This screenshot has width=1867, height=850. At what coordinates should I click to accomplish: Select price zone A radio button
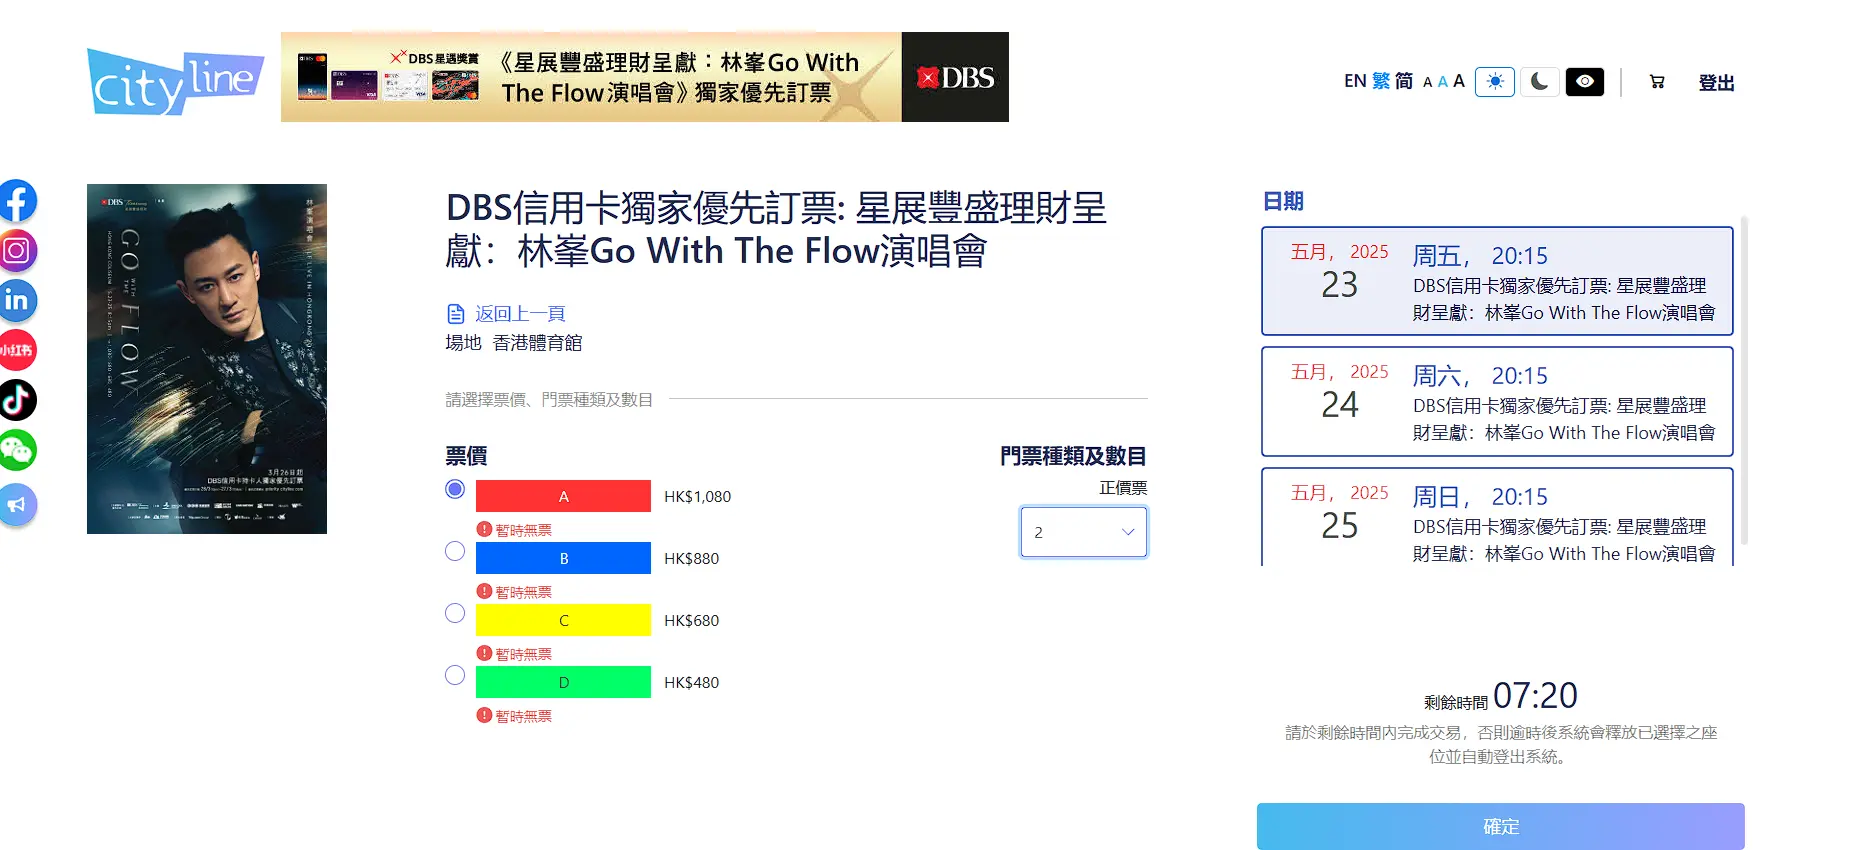tap(455, 489)
